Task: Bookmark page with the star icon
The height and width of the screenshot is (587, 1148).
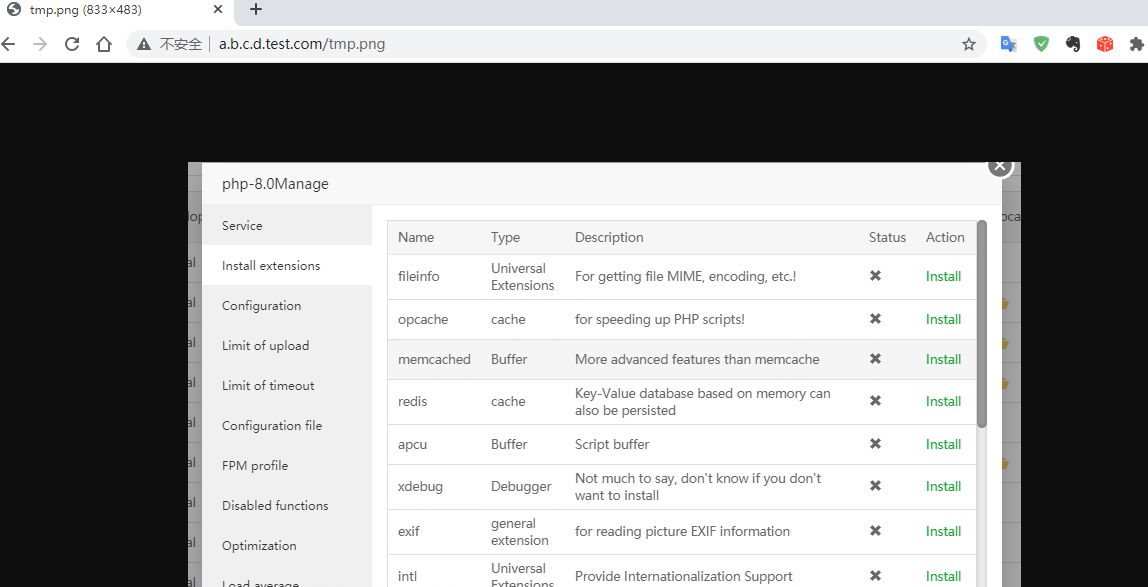Action: pyautogui.click(x=969, y=44)
